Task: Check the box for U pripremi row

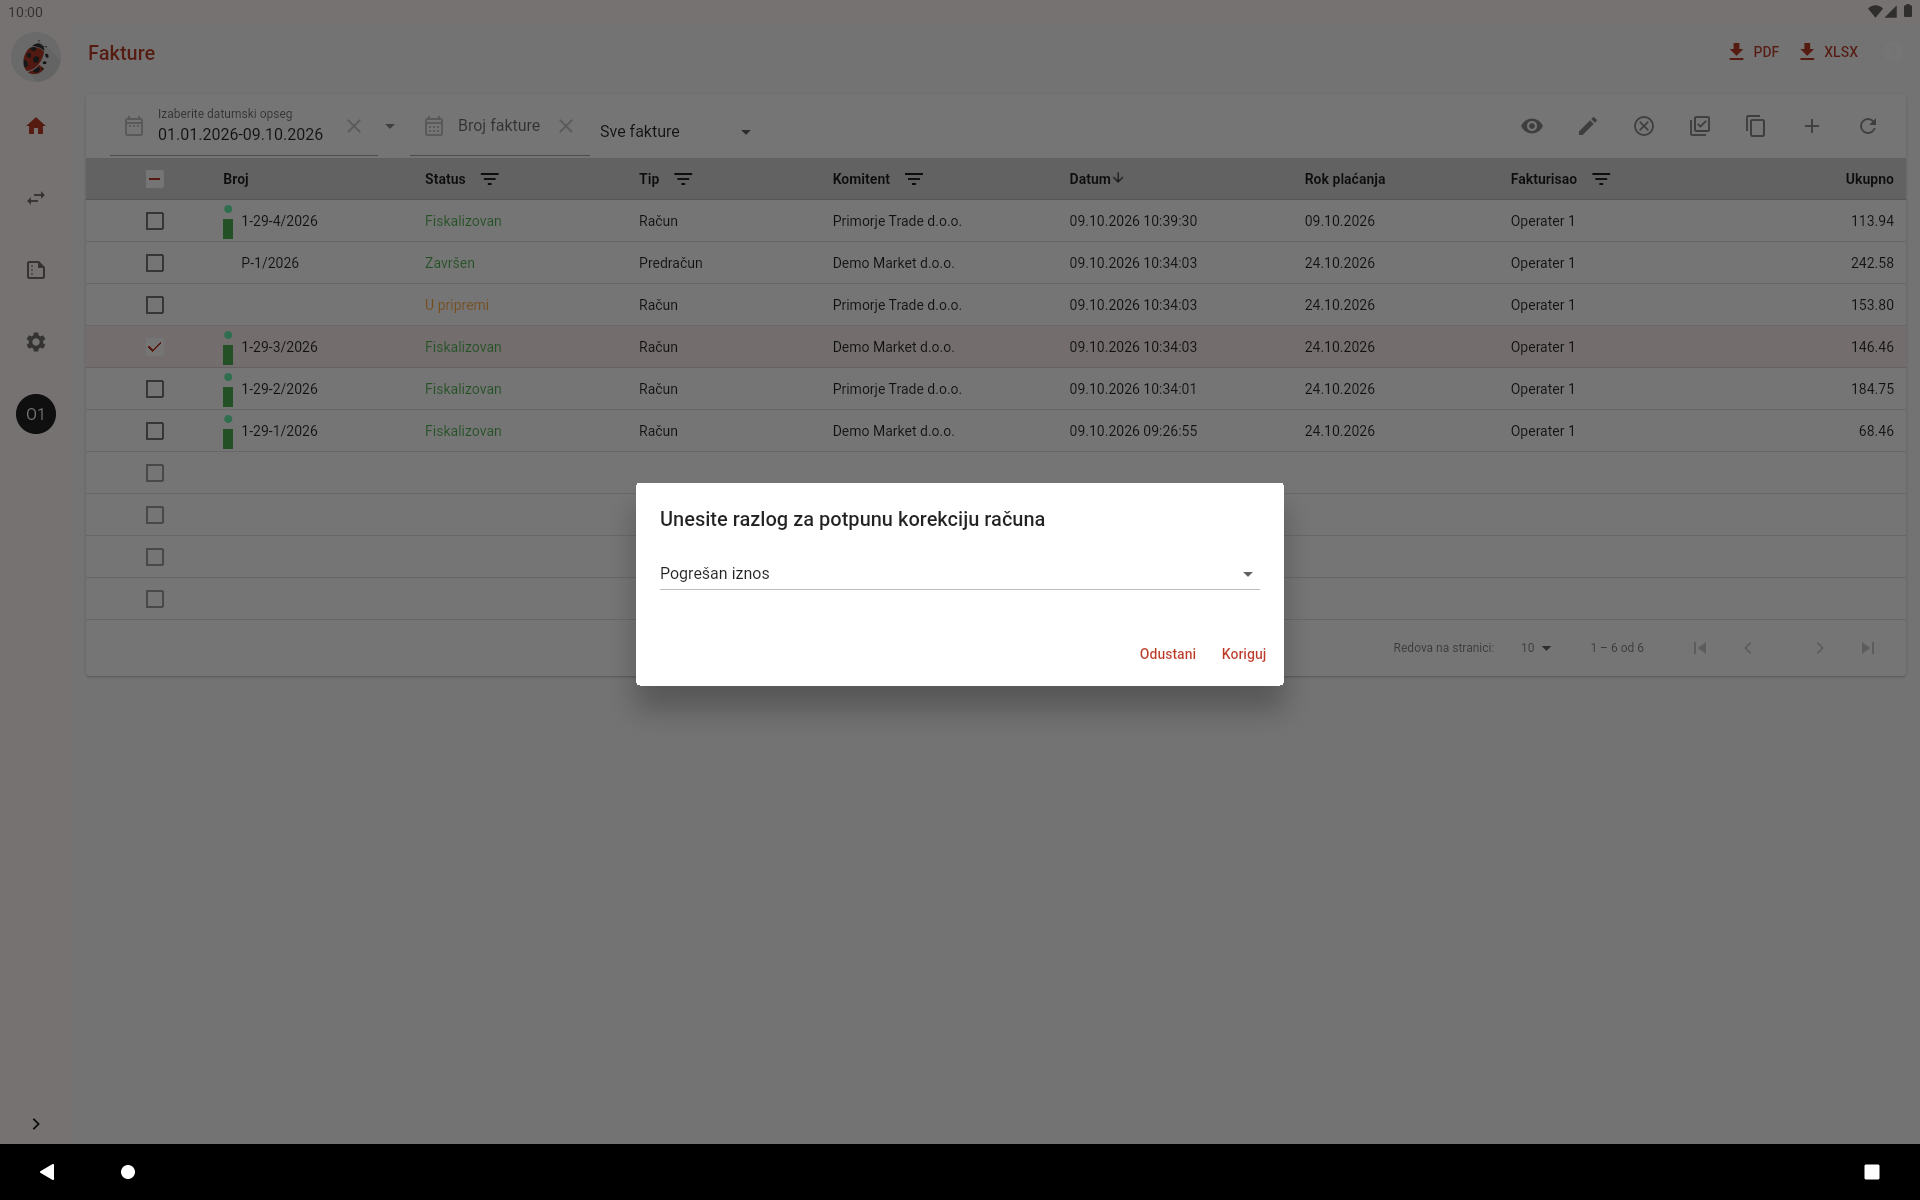Action: [155, 305]
